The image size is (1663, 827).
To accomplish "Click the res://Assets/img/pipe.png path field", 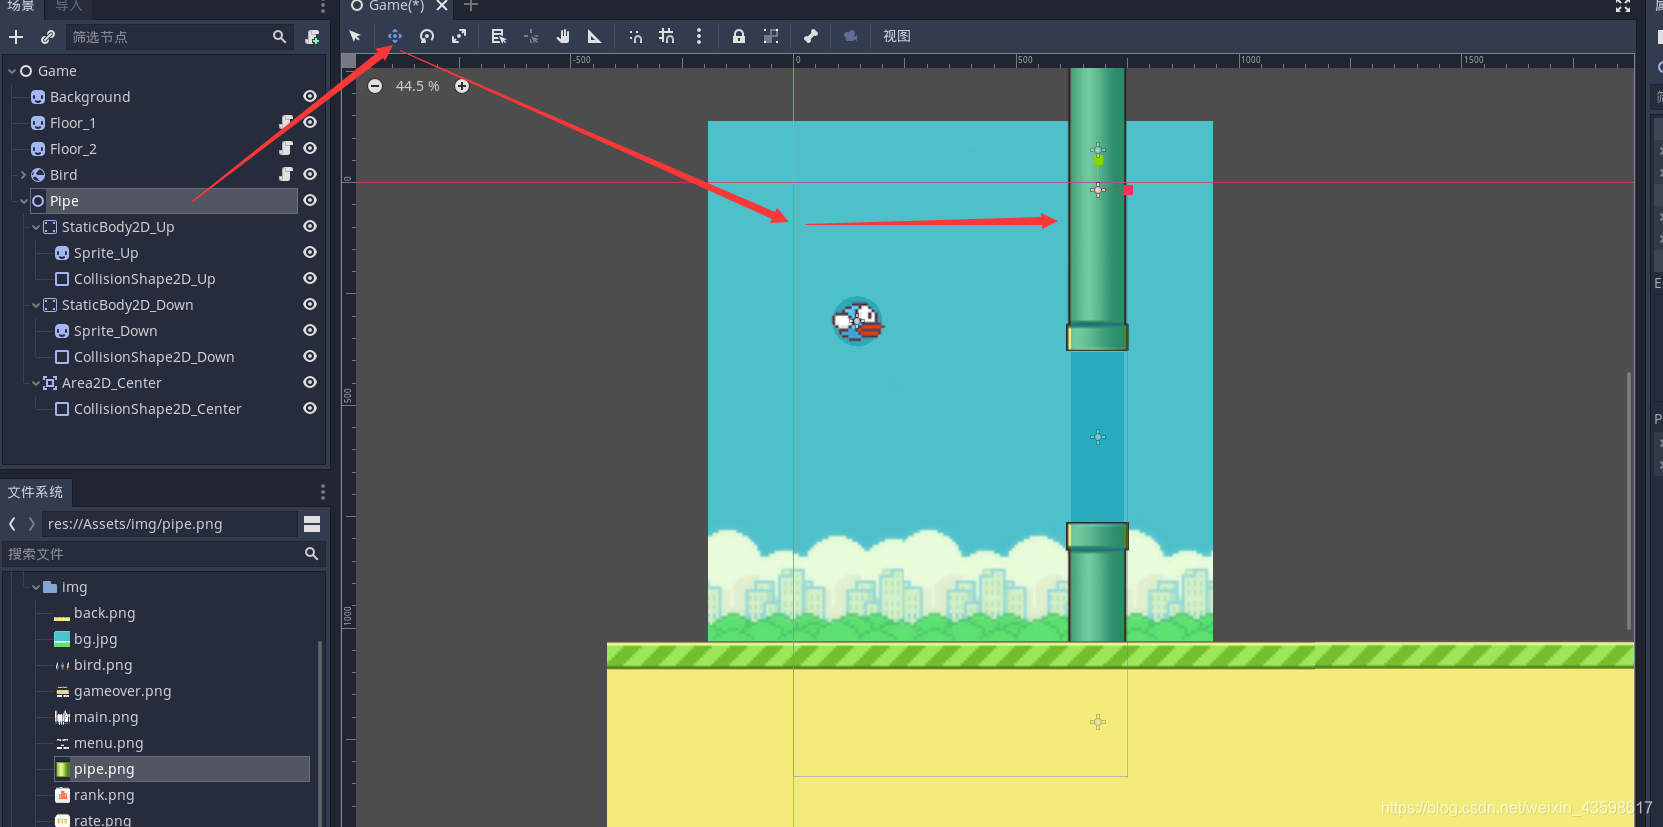I will (170, 524).
